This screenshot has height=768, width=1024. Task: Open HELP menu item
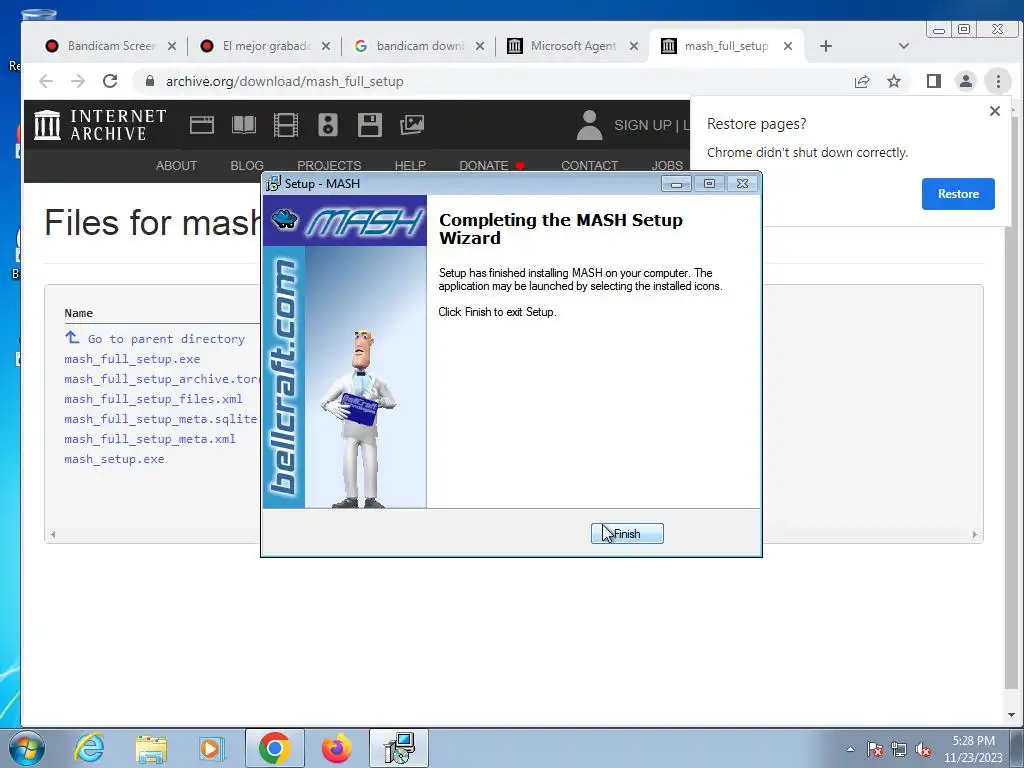[x=410, y=165]
